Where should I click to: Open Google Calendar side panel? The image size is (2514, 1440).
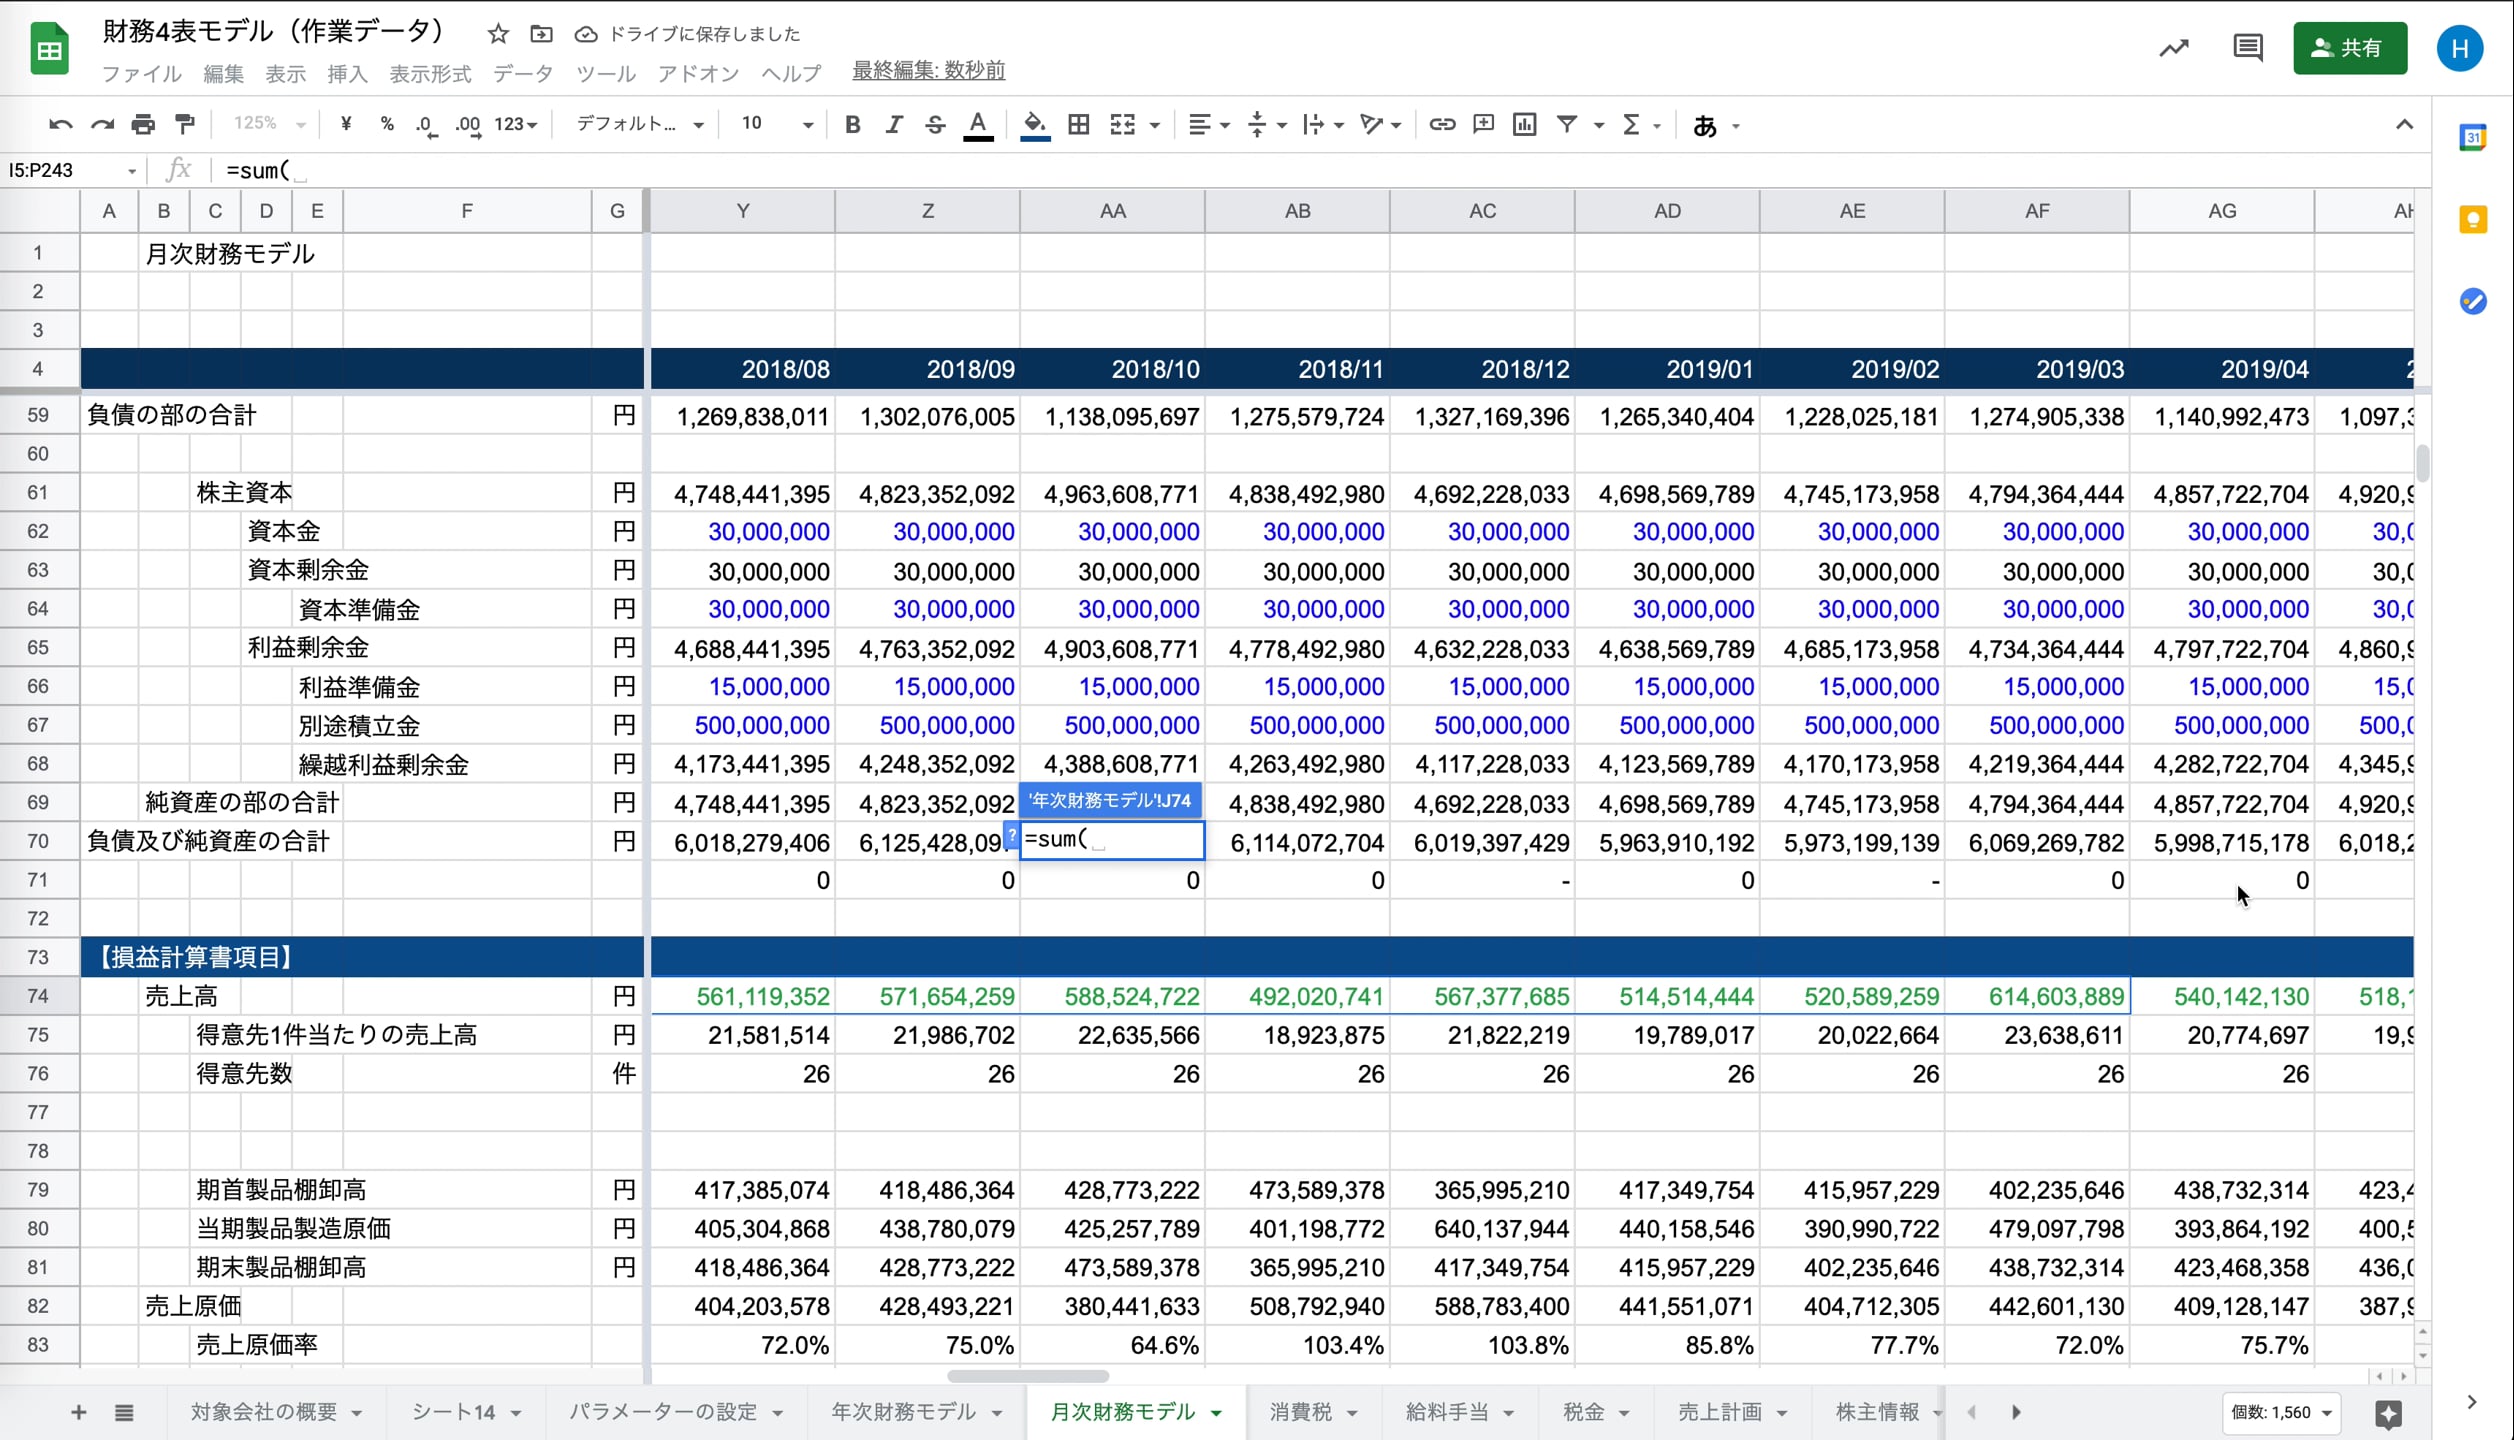coord(2473,138)
